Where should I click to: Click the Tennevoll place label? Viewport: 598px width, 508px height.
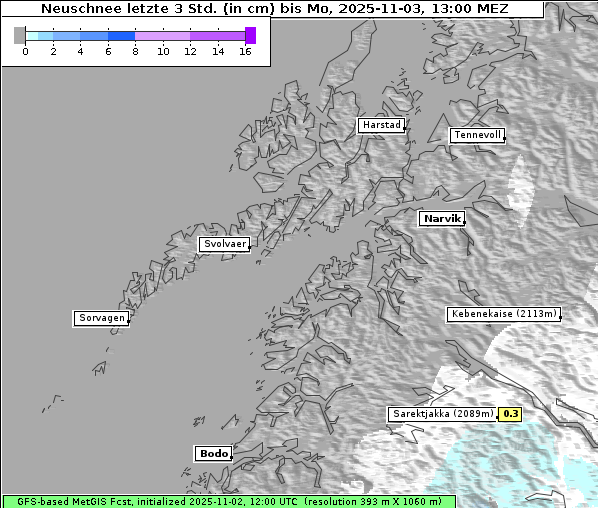(477, 135)
